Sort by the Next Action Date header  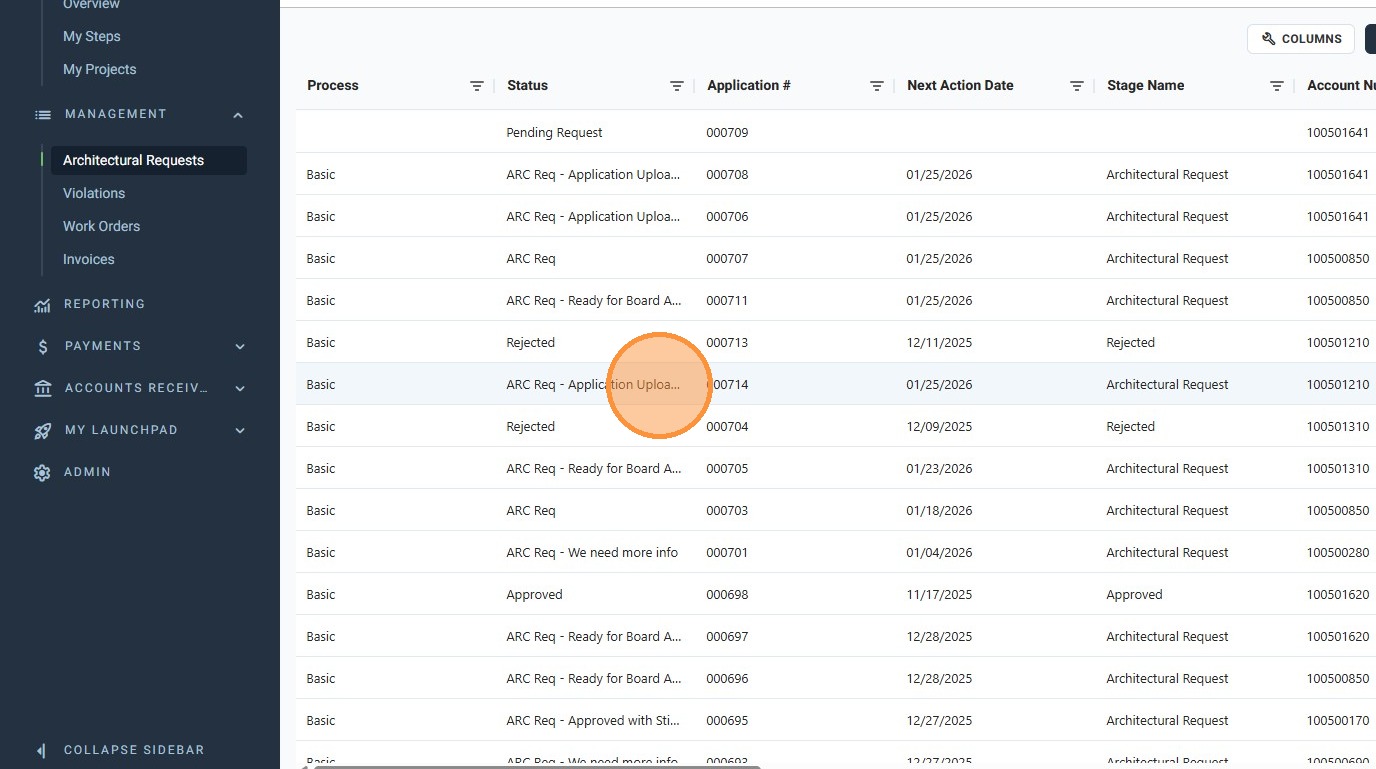pyautogui.click(x=960, y=86)
